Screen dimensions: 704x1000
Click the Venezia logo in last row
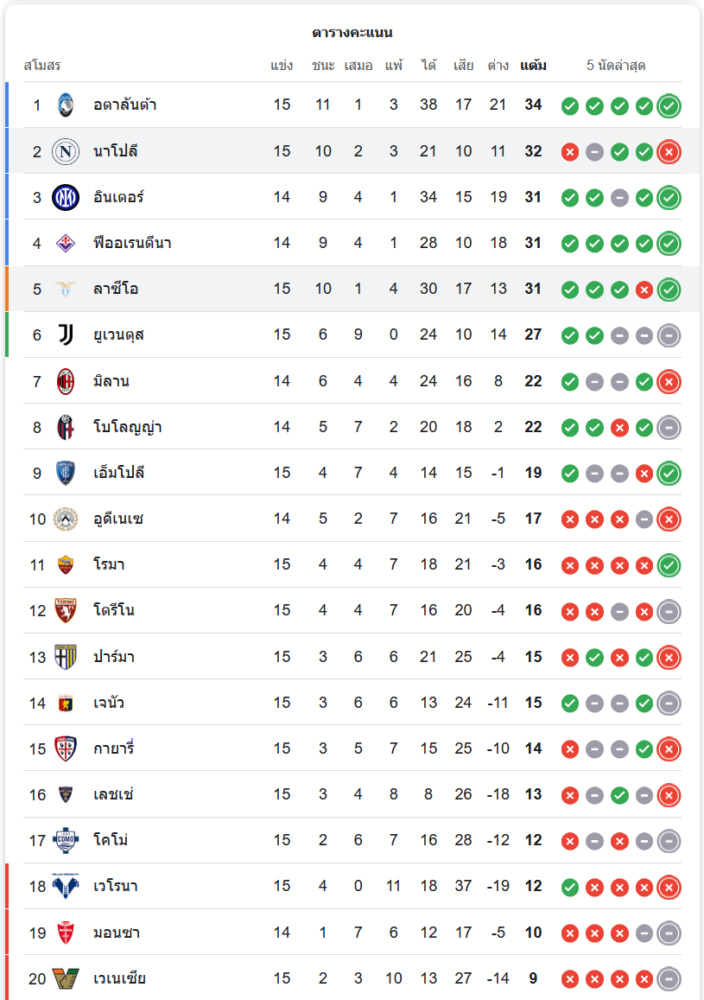pos(65,979)
